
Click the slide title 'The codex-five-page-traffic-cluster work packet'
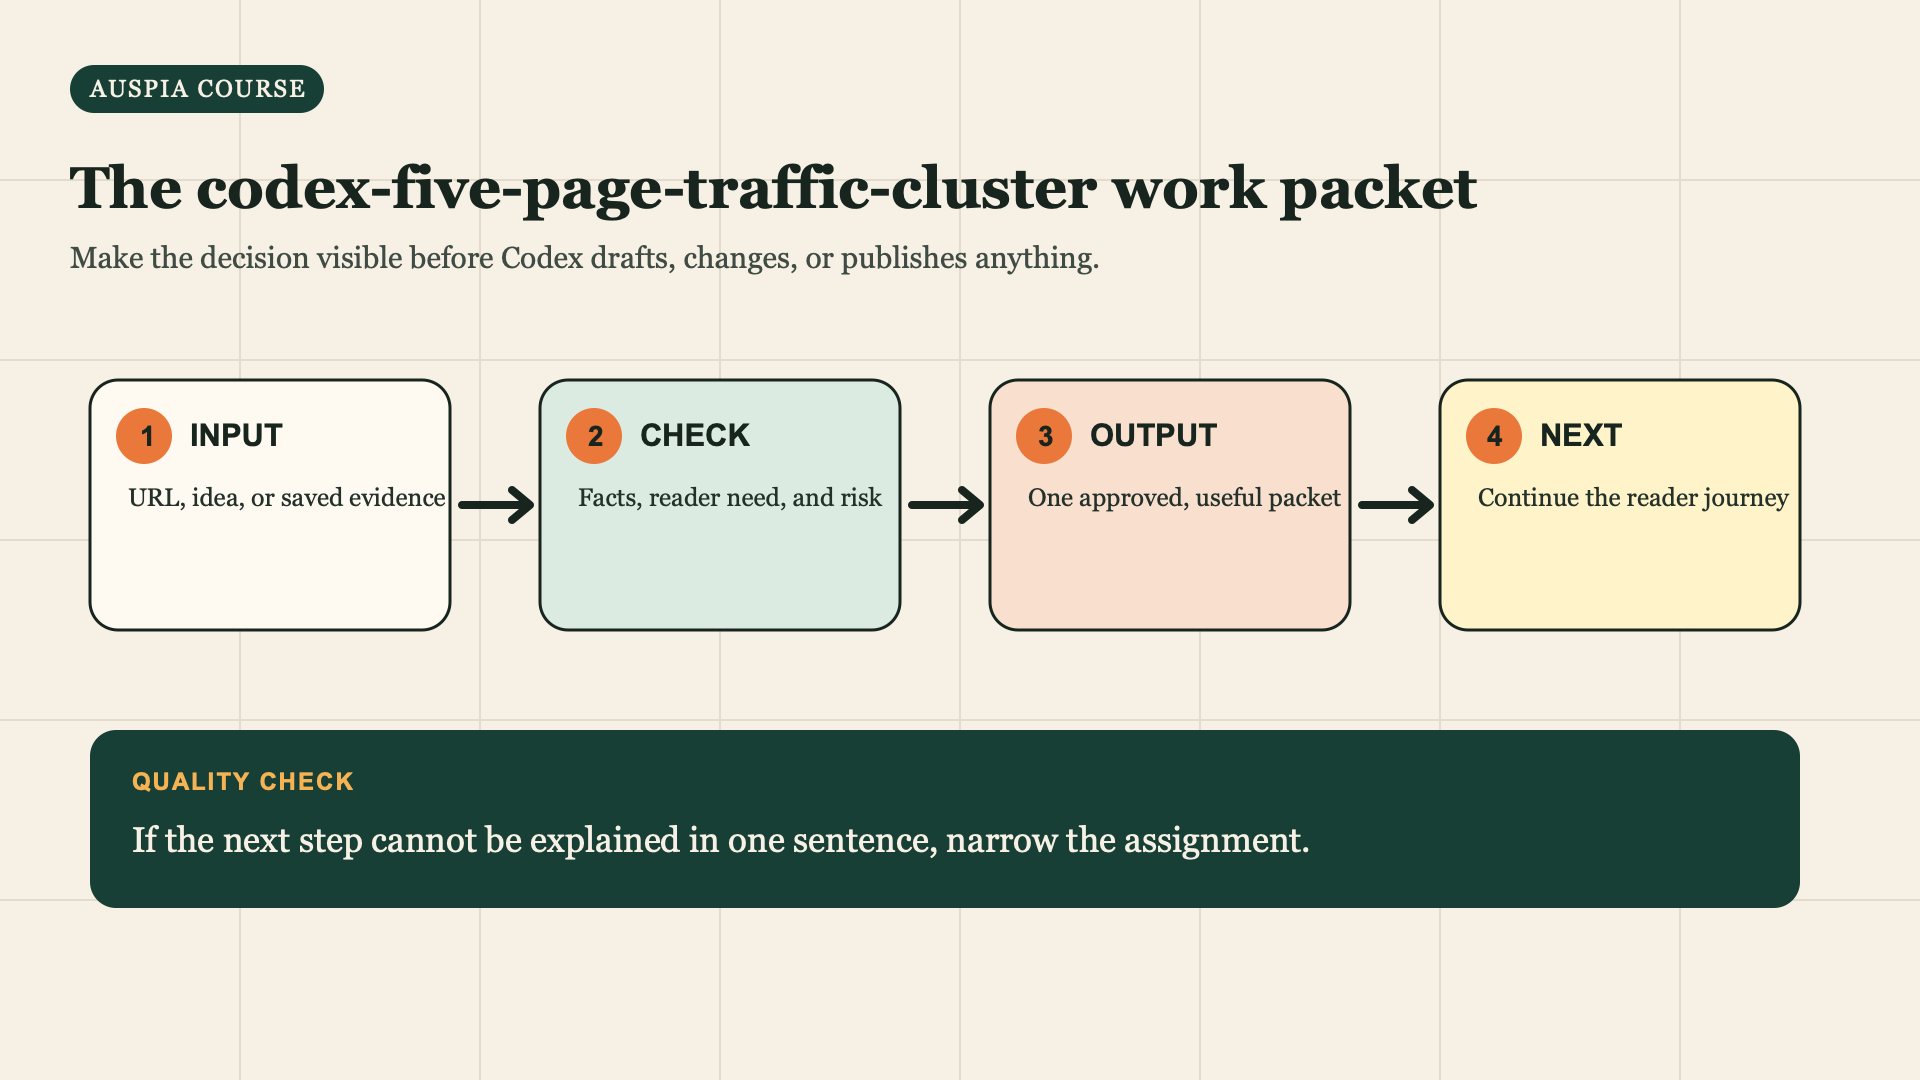click(x=773, y=188)
